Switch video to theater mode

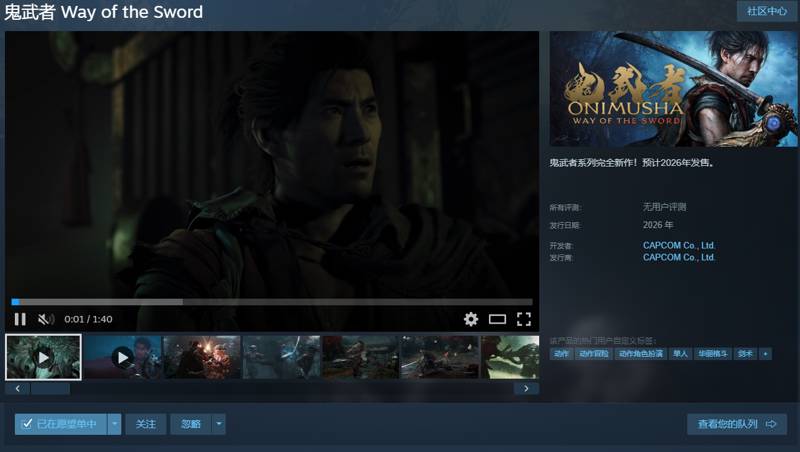tap(497, 319)
